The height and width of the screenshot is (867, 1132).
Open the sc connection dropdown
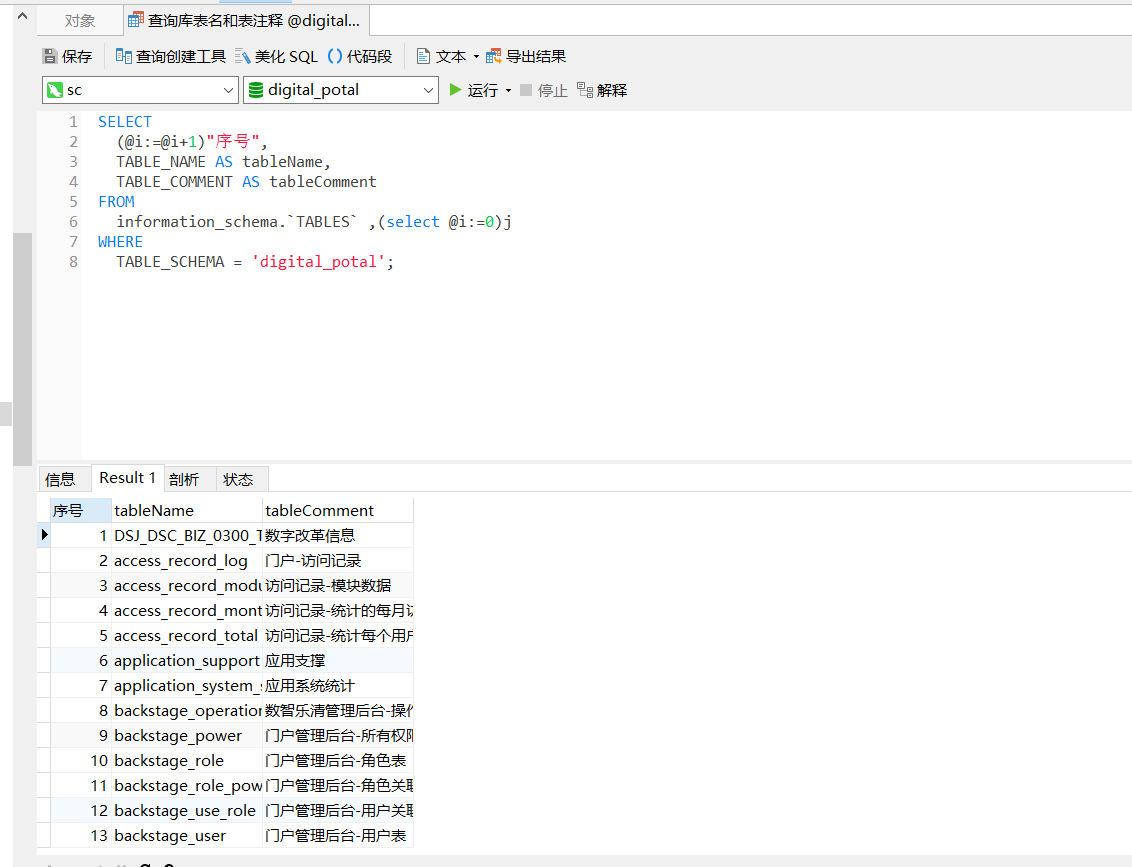click(229, 89)
